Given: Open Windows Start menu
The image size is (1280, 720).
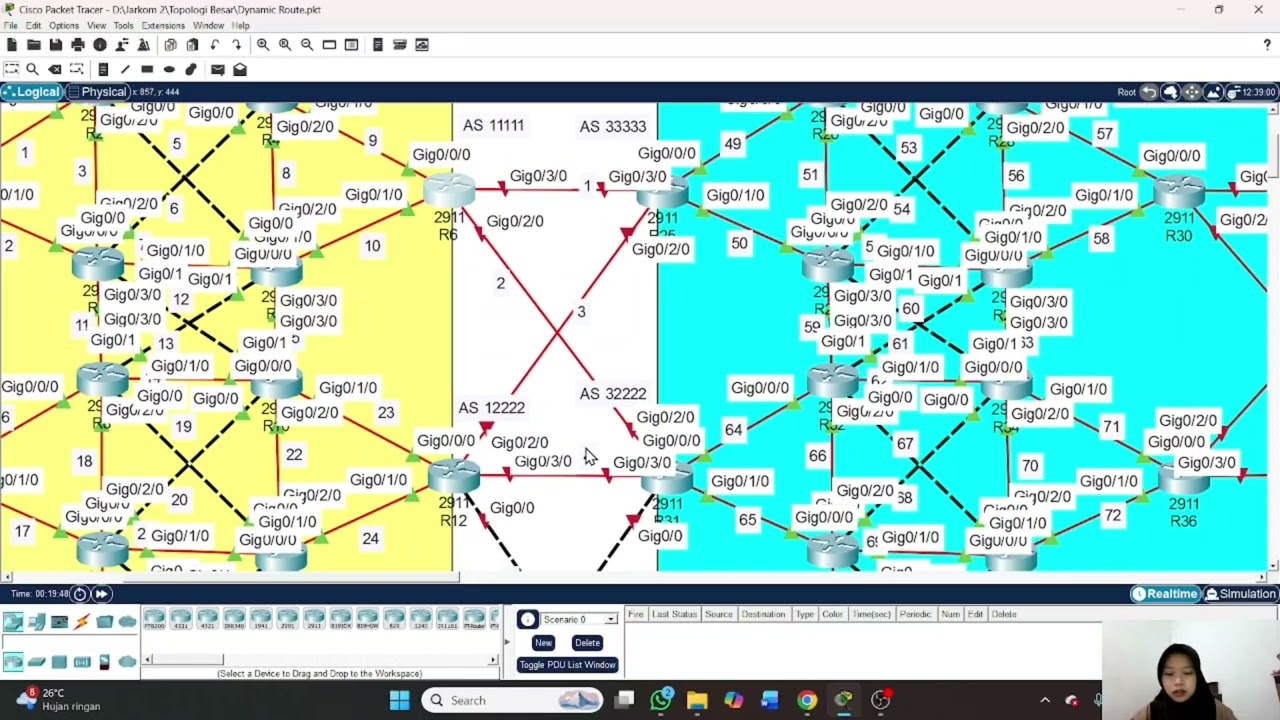Looking at the screenshot, I should pyautogui.click(x=399, y=700).
